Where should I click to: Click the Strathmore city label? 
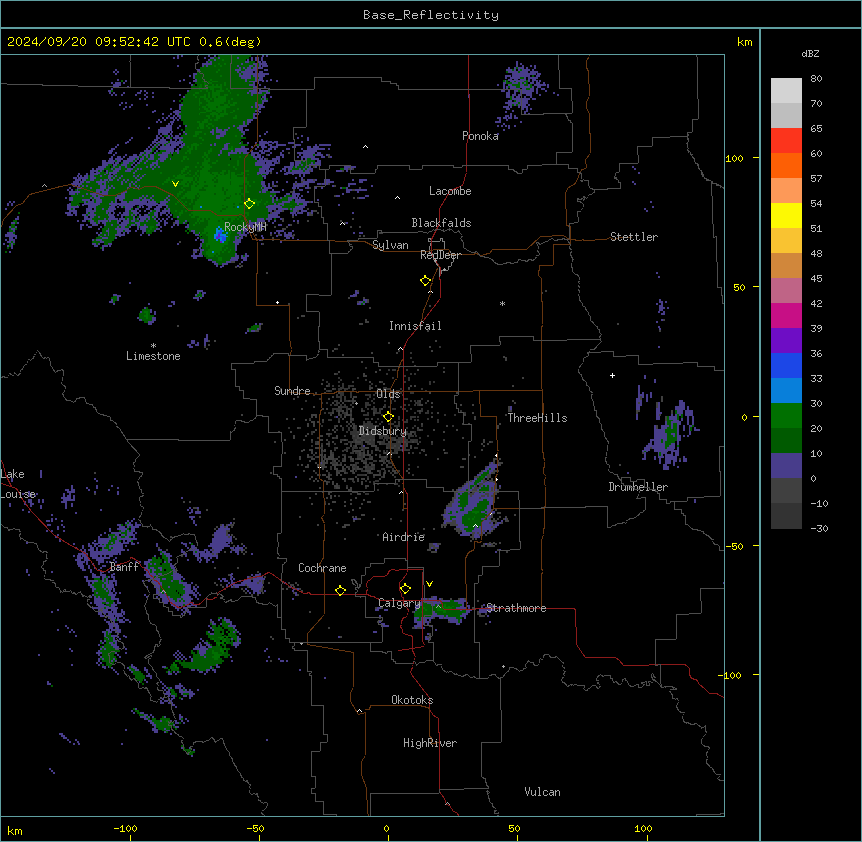coord(516,608)
